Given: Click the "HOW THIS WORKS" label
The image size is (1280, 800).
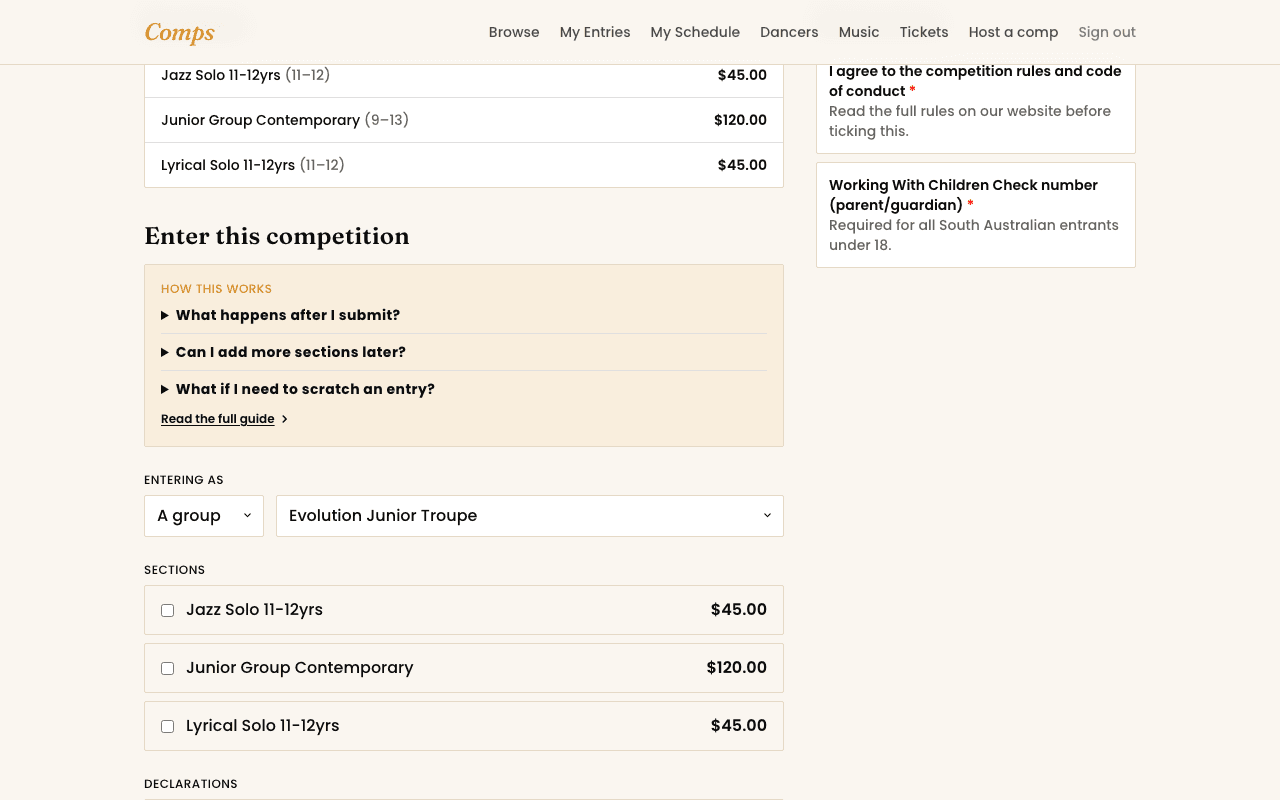Looking at the screenshot, I should point(216,289).
